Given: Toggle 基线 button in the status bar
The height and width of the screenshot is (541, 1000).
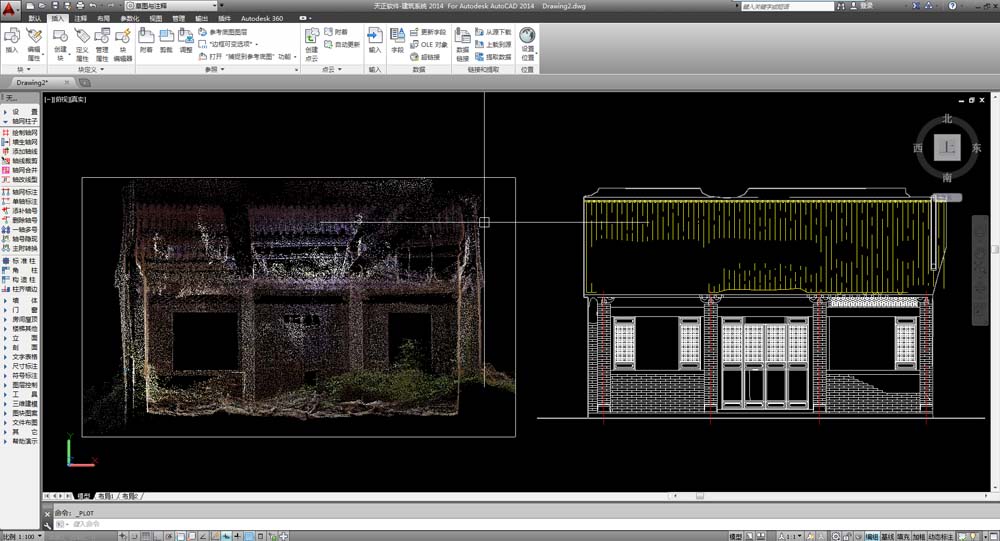Looking at the screenshot, I should [x=887, y=537].
